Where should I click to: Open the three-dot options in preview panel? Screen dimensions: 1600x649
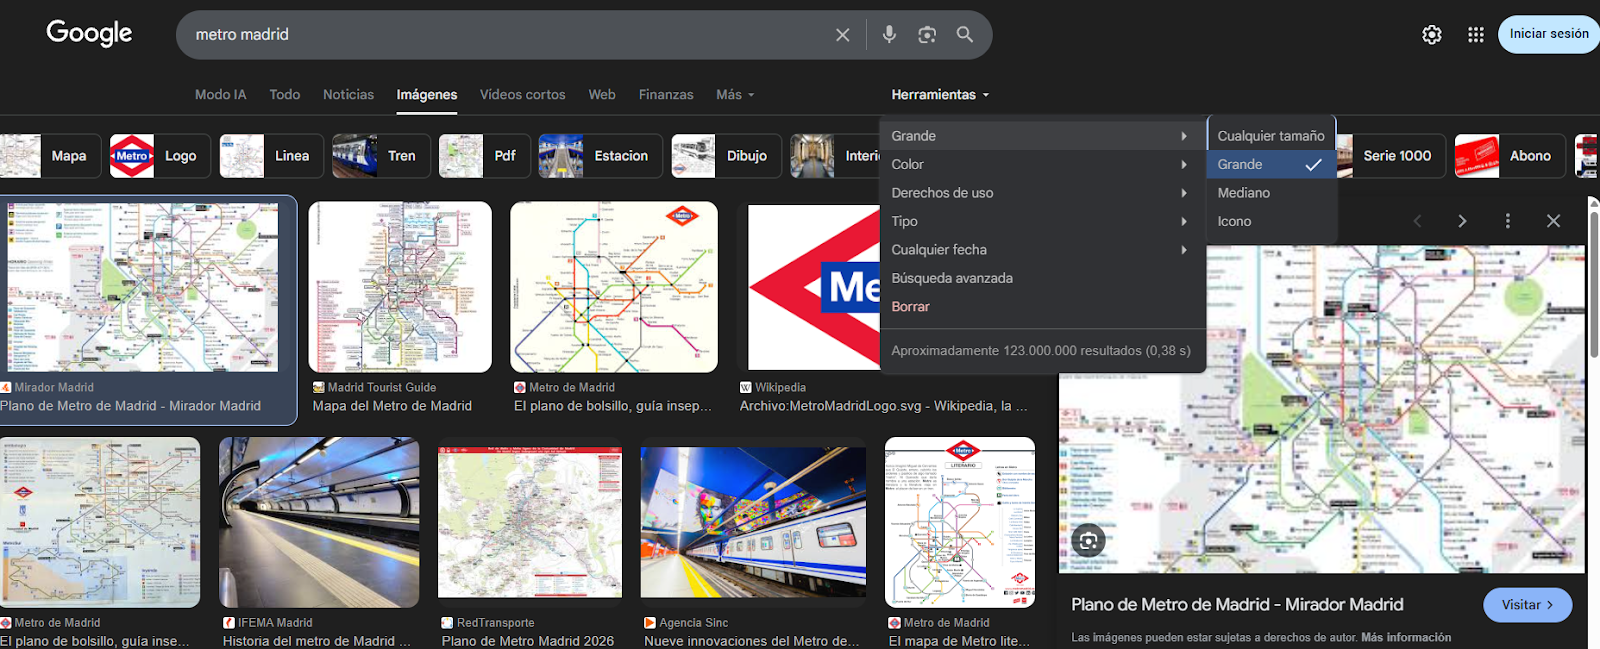point(1507,221)
